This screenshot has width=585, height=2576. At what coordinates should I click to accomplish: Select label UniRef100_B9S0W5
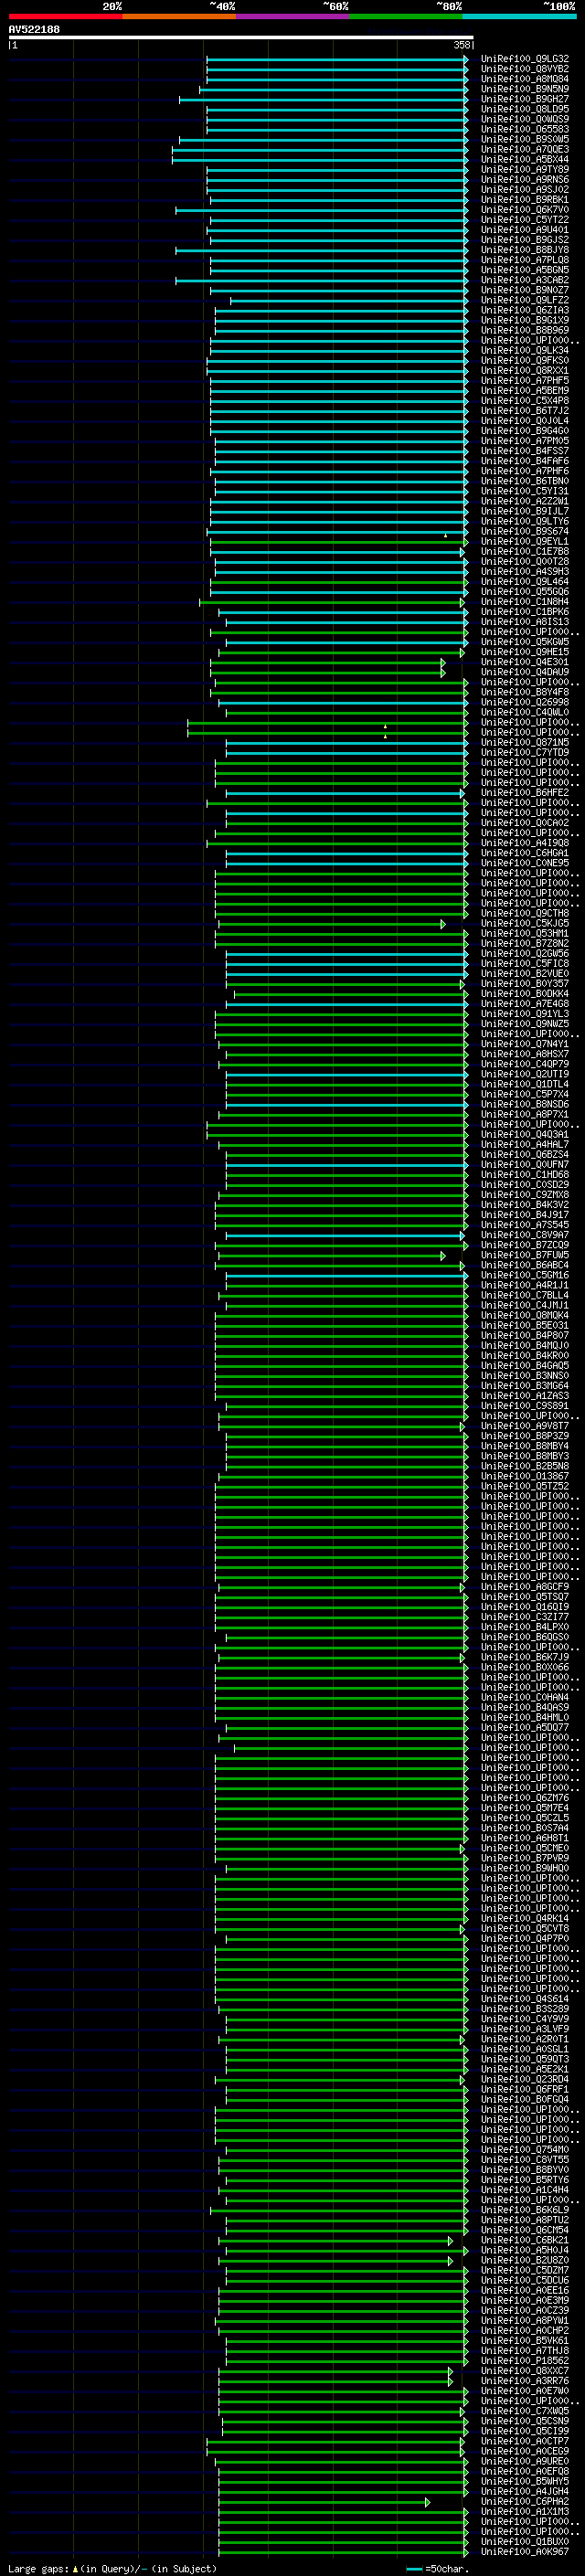click(525, 139)
